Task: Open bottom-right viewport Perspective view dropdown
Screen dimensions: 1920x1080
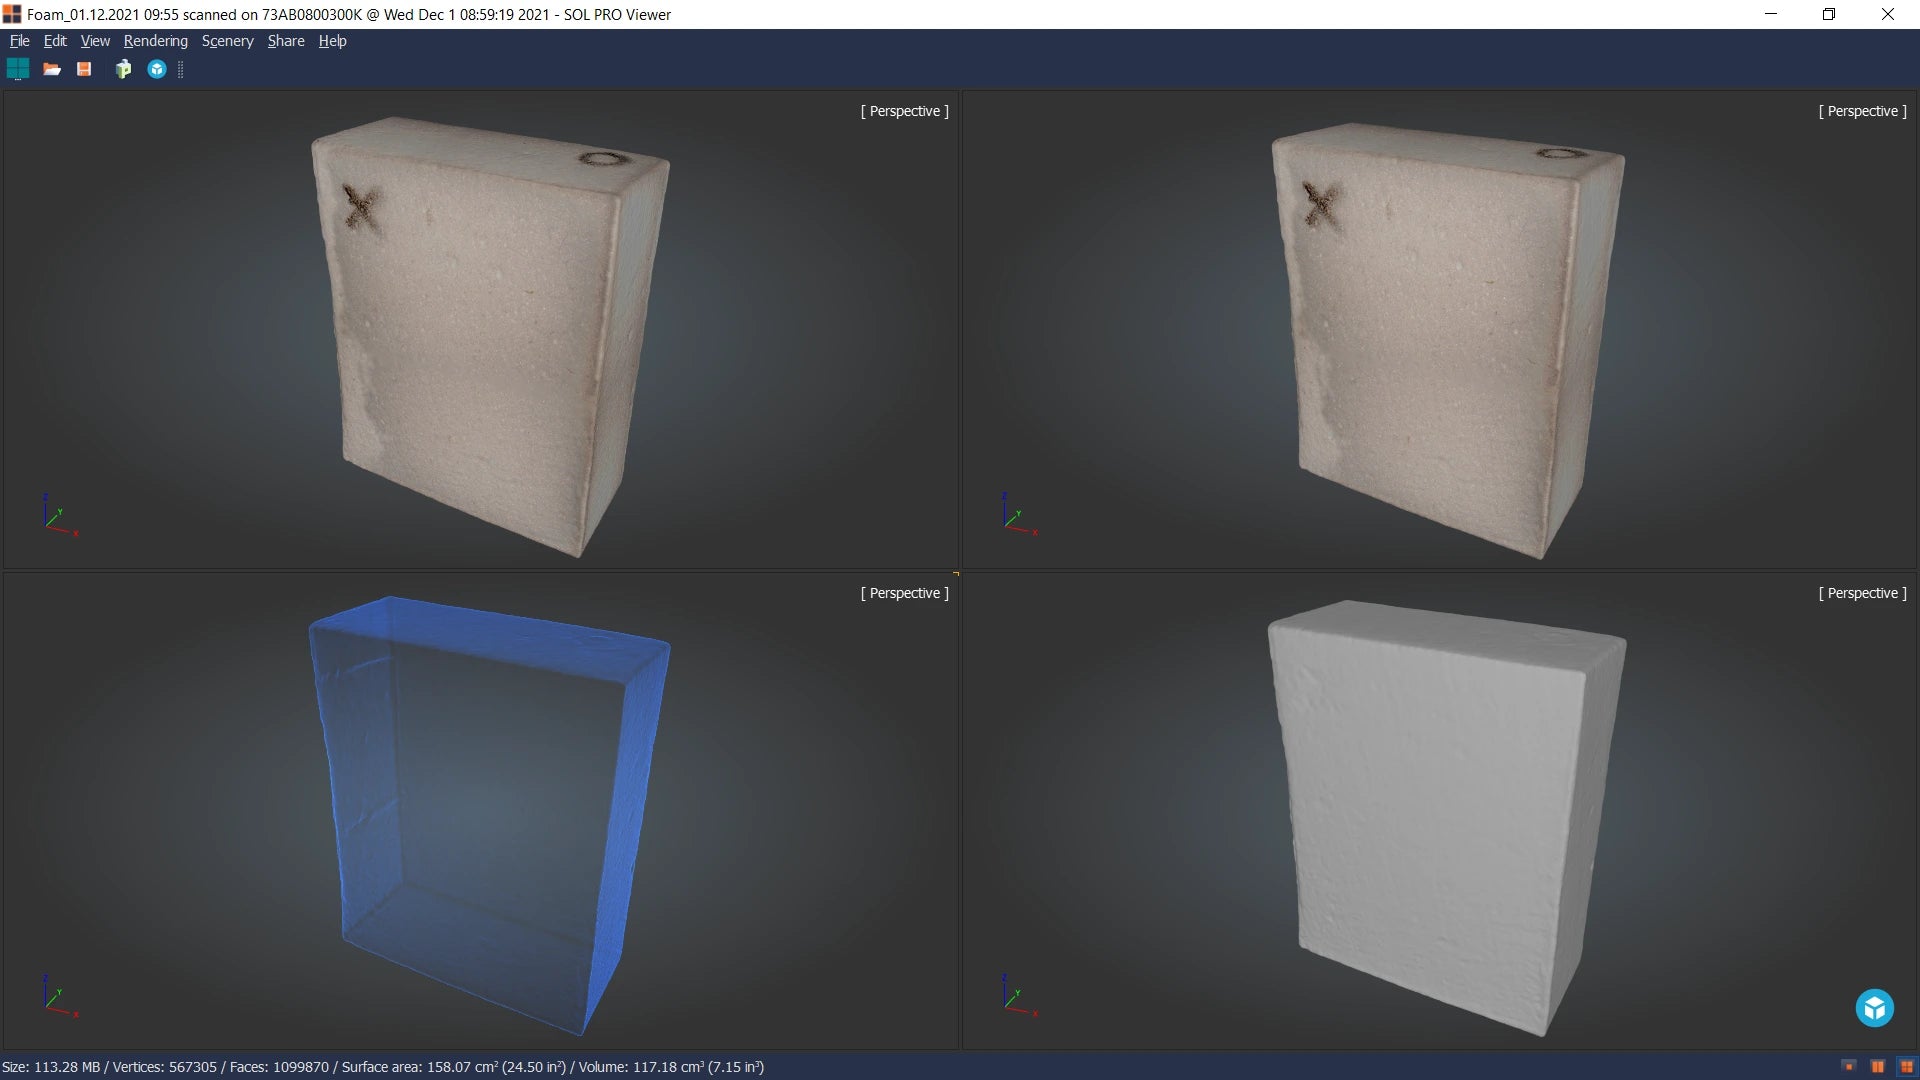Action: pyautogui.click(x=1862, y=593)
